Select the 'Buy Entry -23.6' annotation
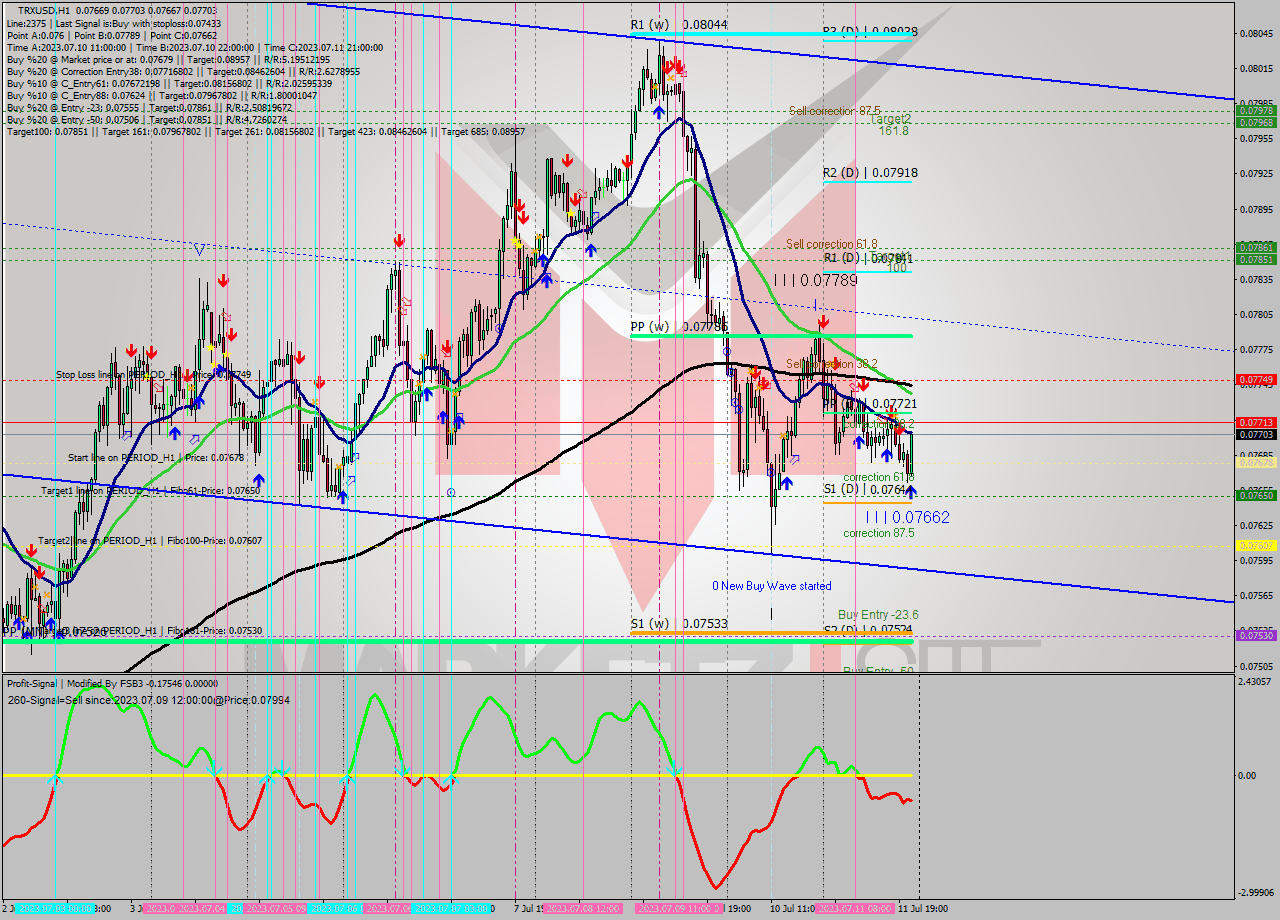Image resolution: width=1280 pixels, height=920 pixels. click(879, 613)
